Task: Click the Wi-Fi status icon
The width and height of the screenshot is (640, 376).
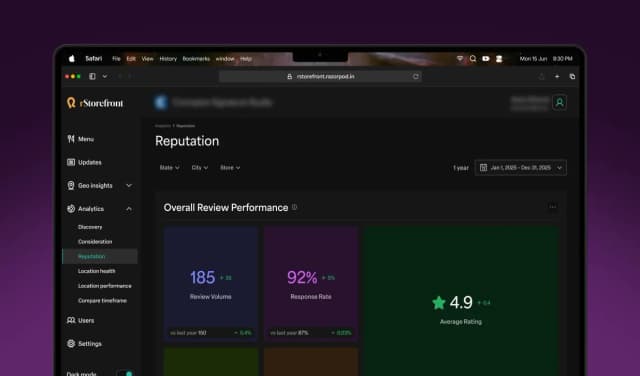Action: click(x=460, y=59)
